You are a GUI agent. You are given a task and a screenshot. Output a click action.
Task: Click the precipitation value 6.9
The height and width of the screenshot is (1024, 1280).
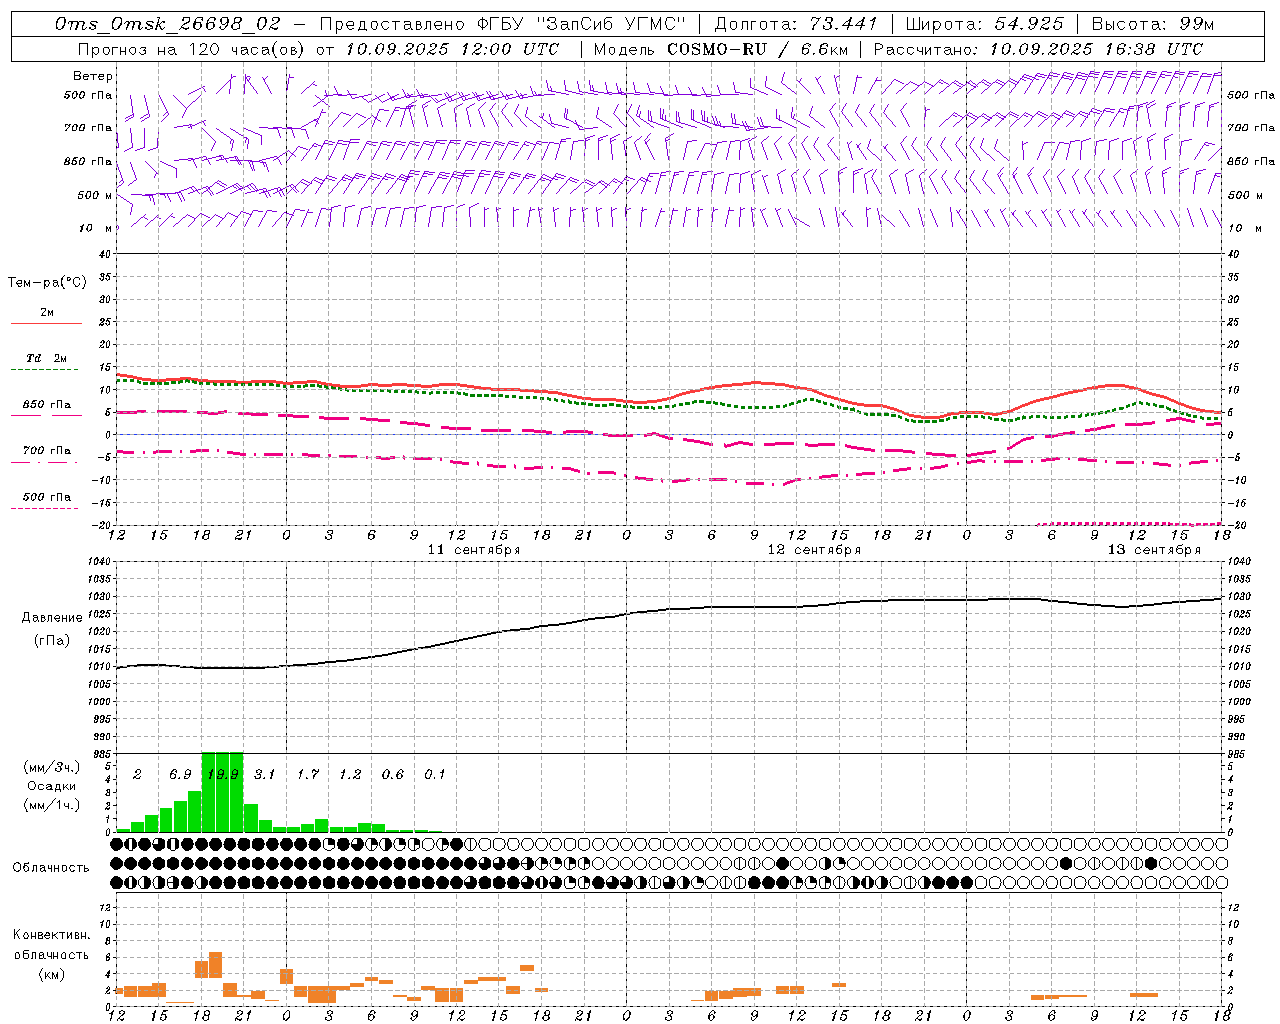(x=180, y=775)
